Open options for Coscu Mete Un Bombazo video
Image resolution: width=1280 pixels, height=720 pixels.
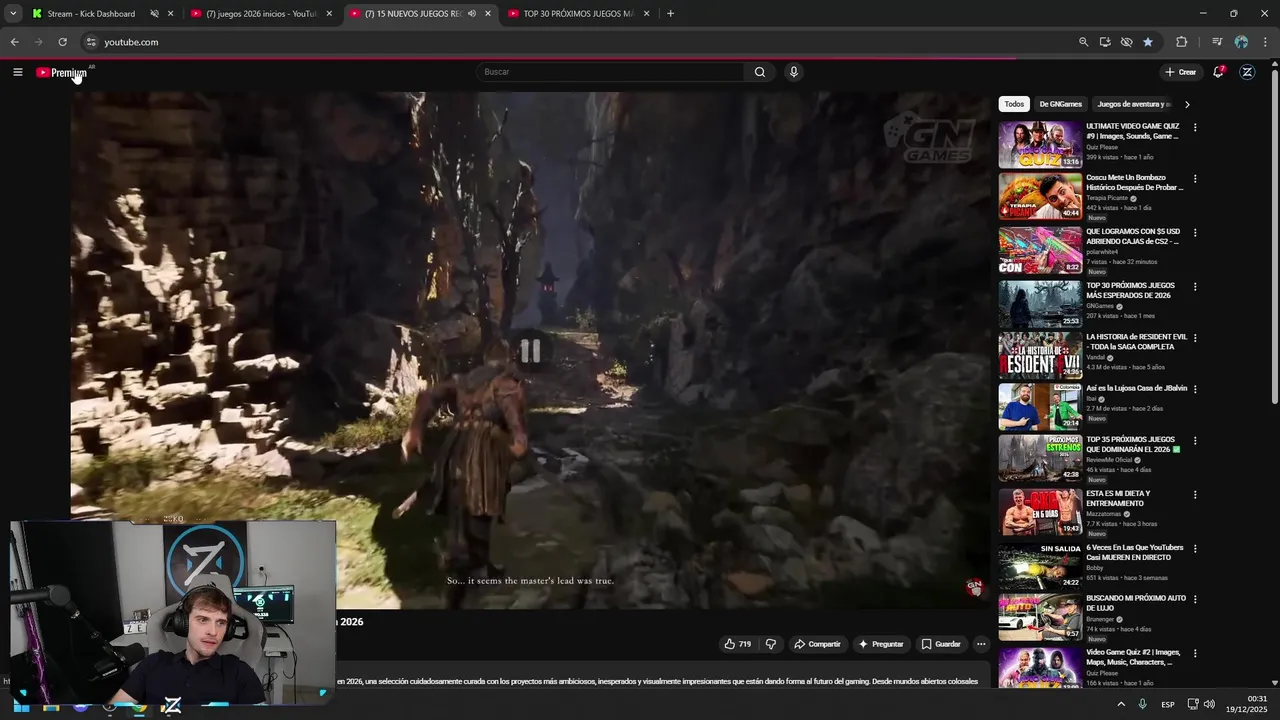point(1195,179)
